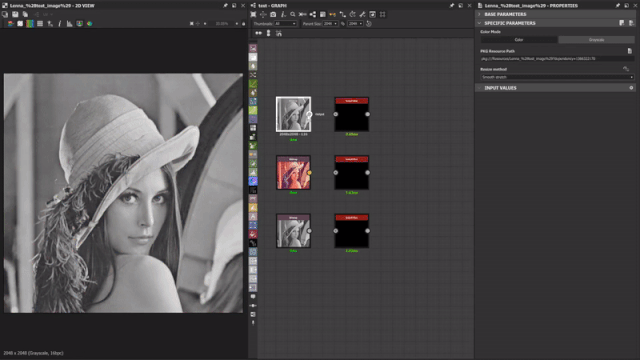Click the Resize method link icon
The width and height of the screenshot is (640, 360).
click(x=626, y=69)
